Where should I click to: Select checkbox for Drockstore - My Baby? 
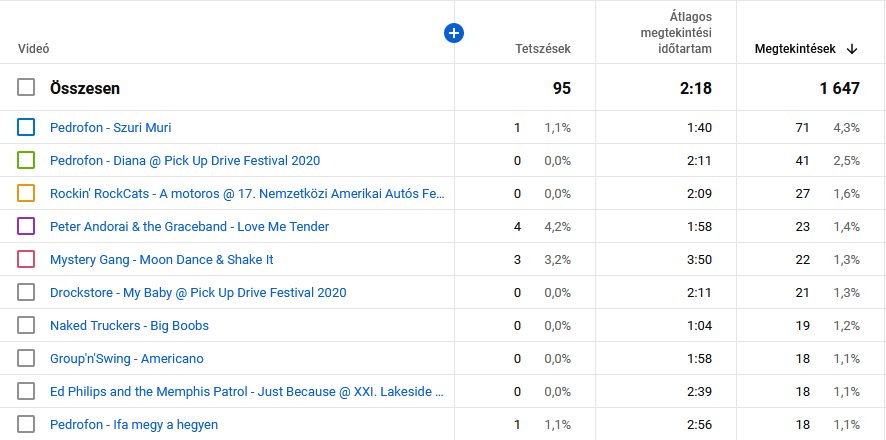click(26, 292)
